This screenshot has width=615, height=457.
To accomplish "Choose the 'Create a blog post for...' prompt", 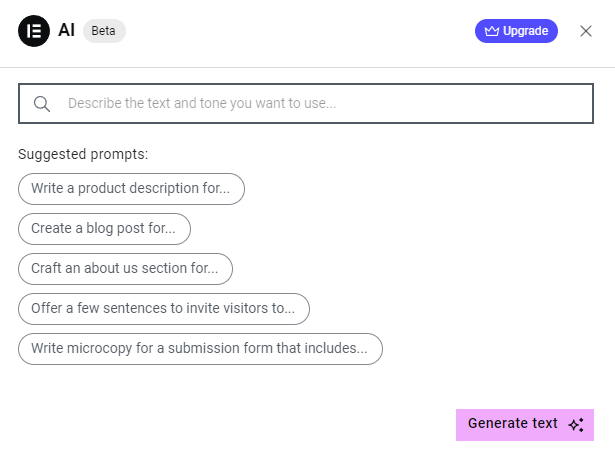I will coord(104,229).
